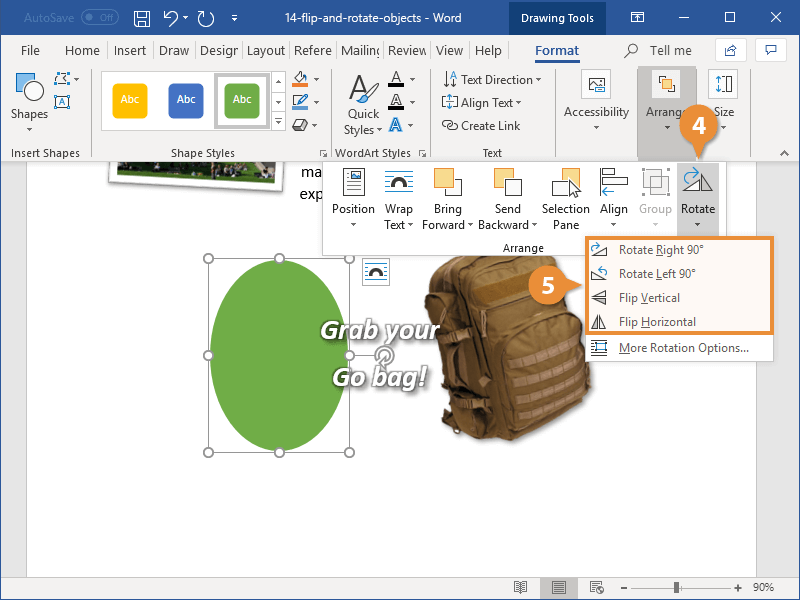Switch to the Draw tab

pyautogui.click(x=174, y=51)
